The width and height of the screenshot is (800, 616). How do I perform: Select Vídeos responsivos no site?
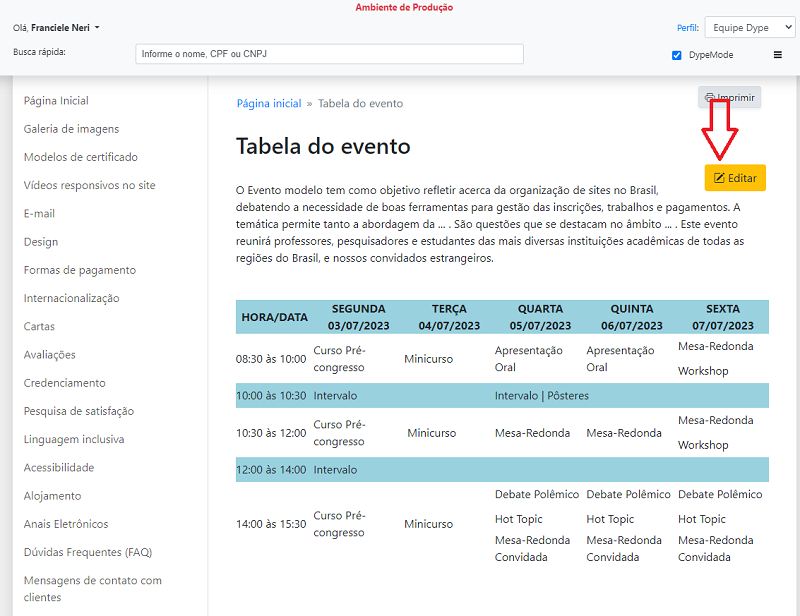(89, 185)
